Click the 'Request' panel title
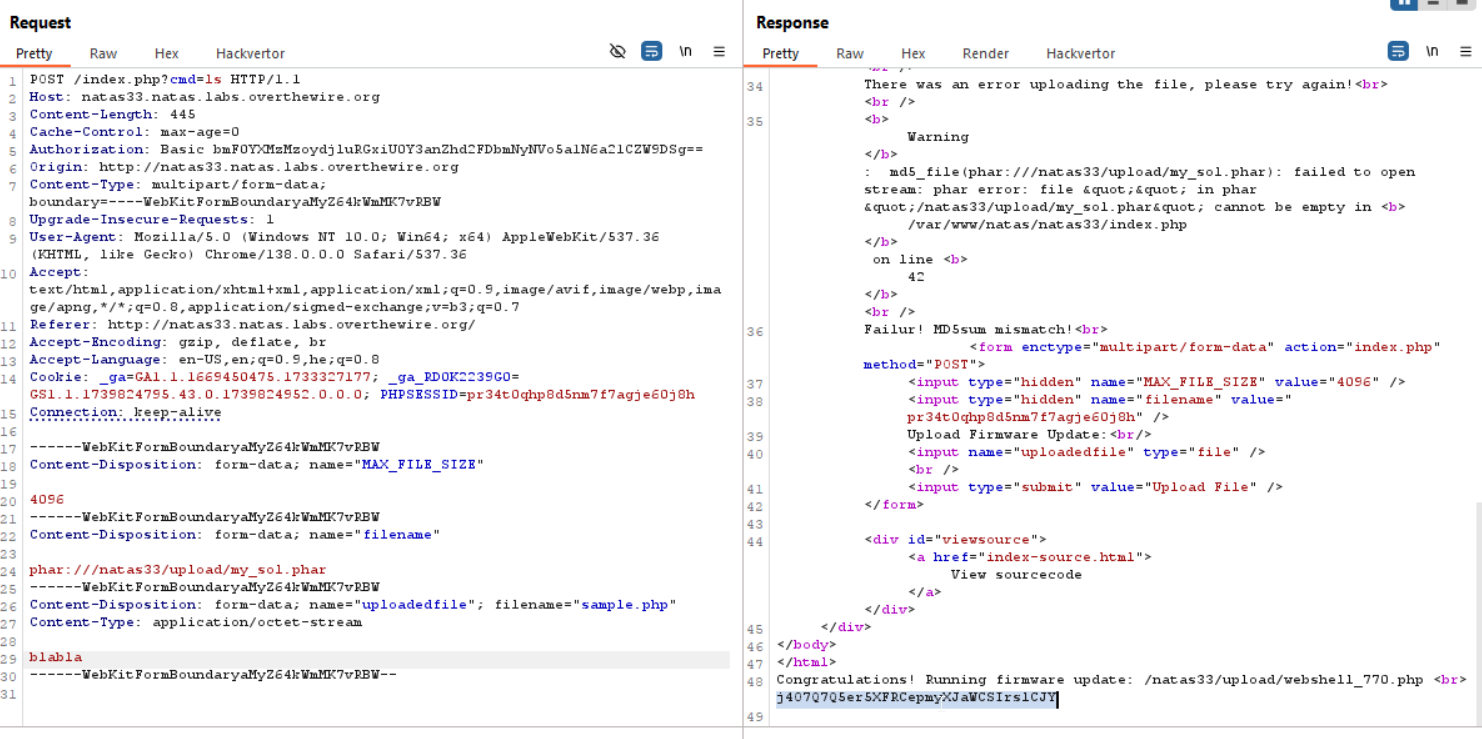This screenshot has width=1482, height=739. pos(40,22)
